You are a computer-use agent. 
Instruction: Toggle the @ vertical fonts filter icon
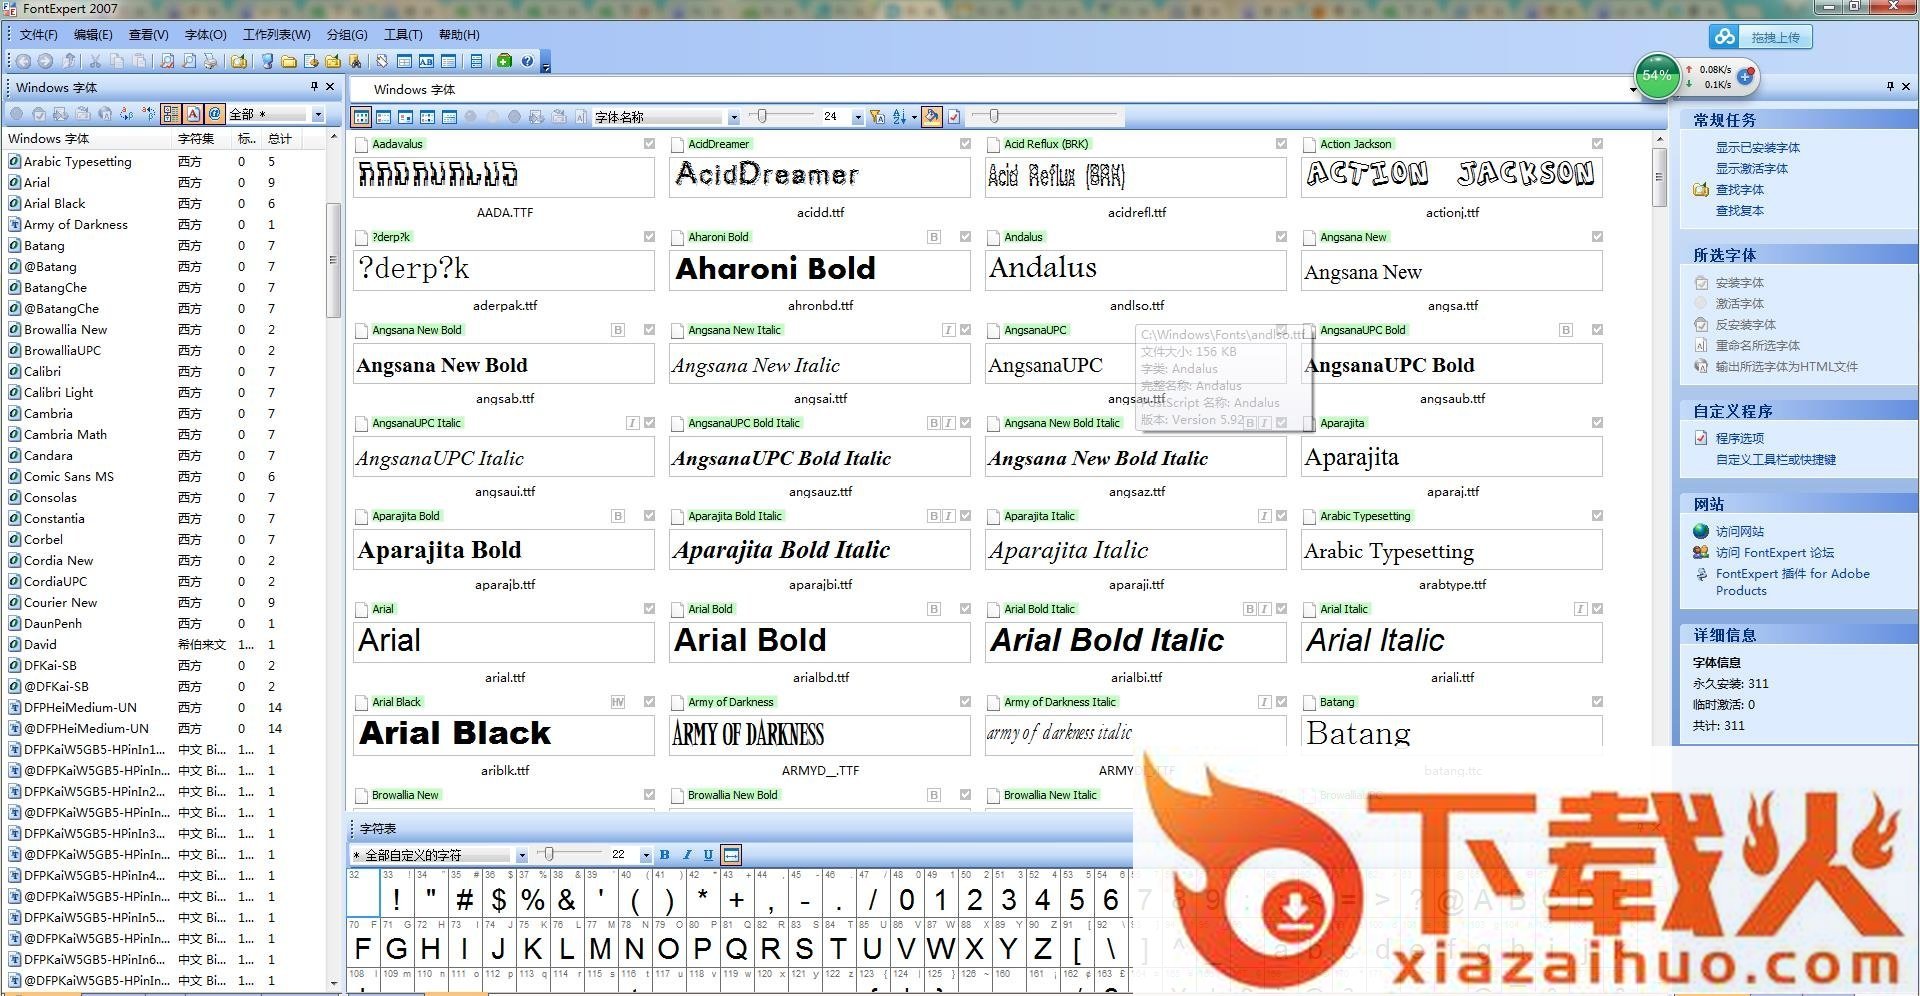point(215,114)
